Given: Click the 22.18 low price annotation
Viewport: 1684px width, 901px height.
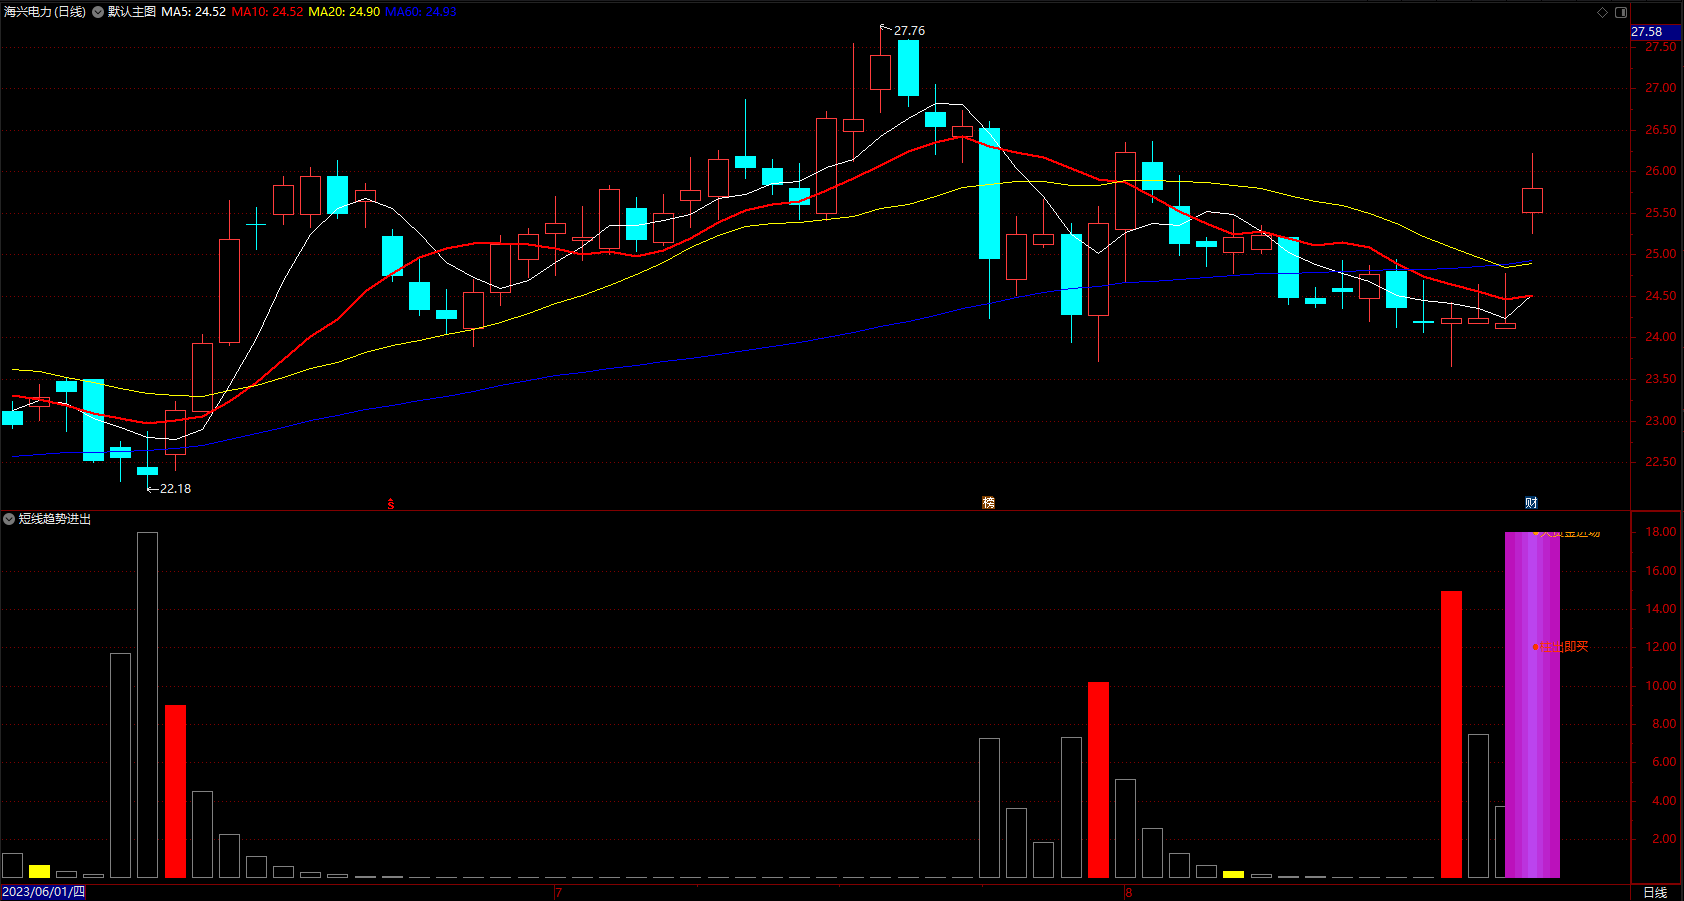Looking at the screenshot, I should [x=175, y=489].
